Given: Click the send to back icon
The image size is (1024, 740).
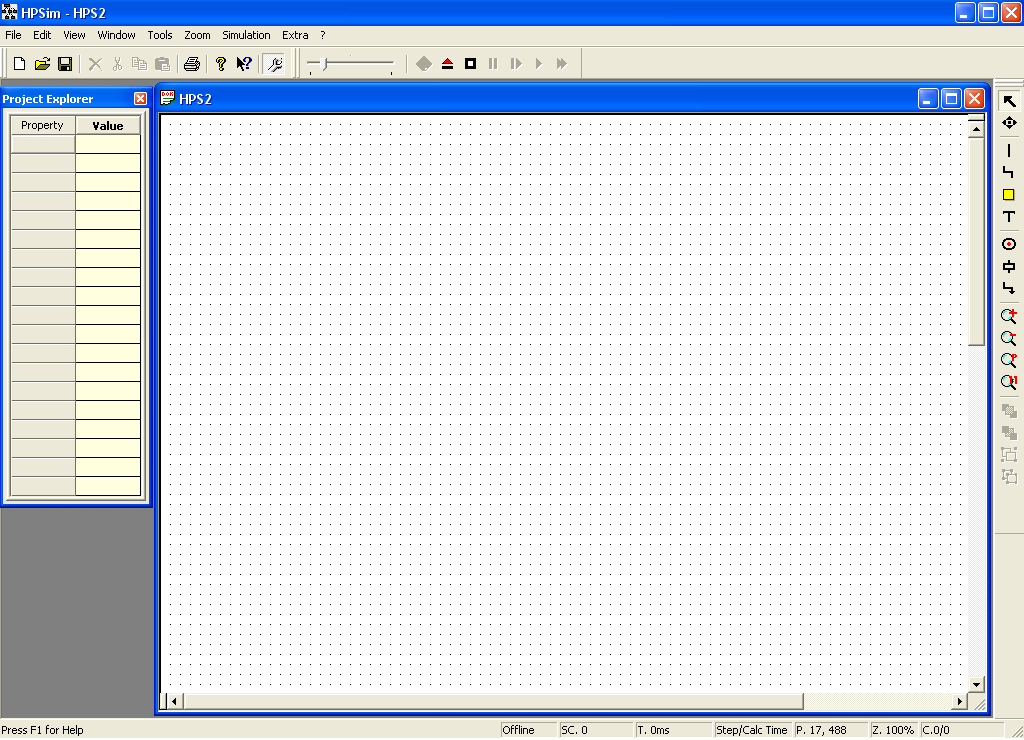Looking at the screenshot, I should tap(1009, 432).
